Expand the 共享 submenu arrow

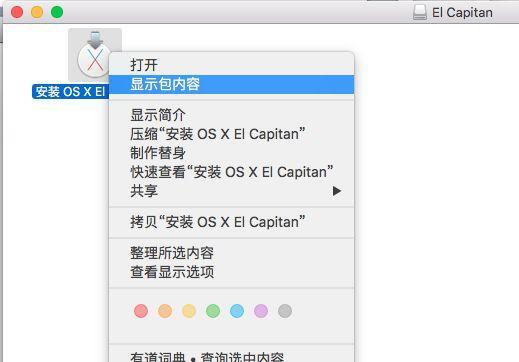click(337, 191)
